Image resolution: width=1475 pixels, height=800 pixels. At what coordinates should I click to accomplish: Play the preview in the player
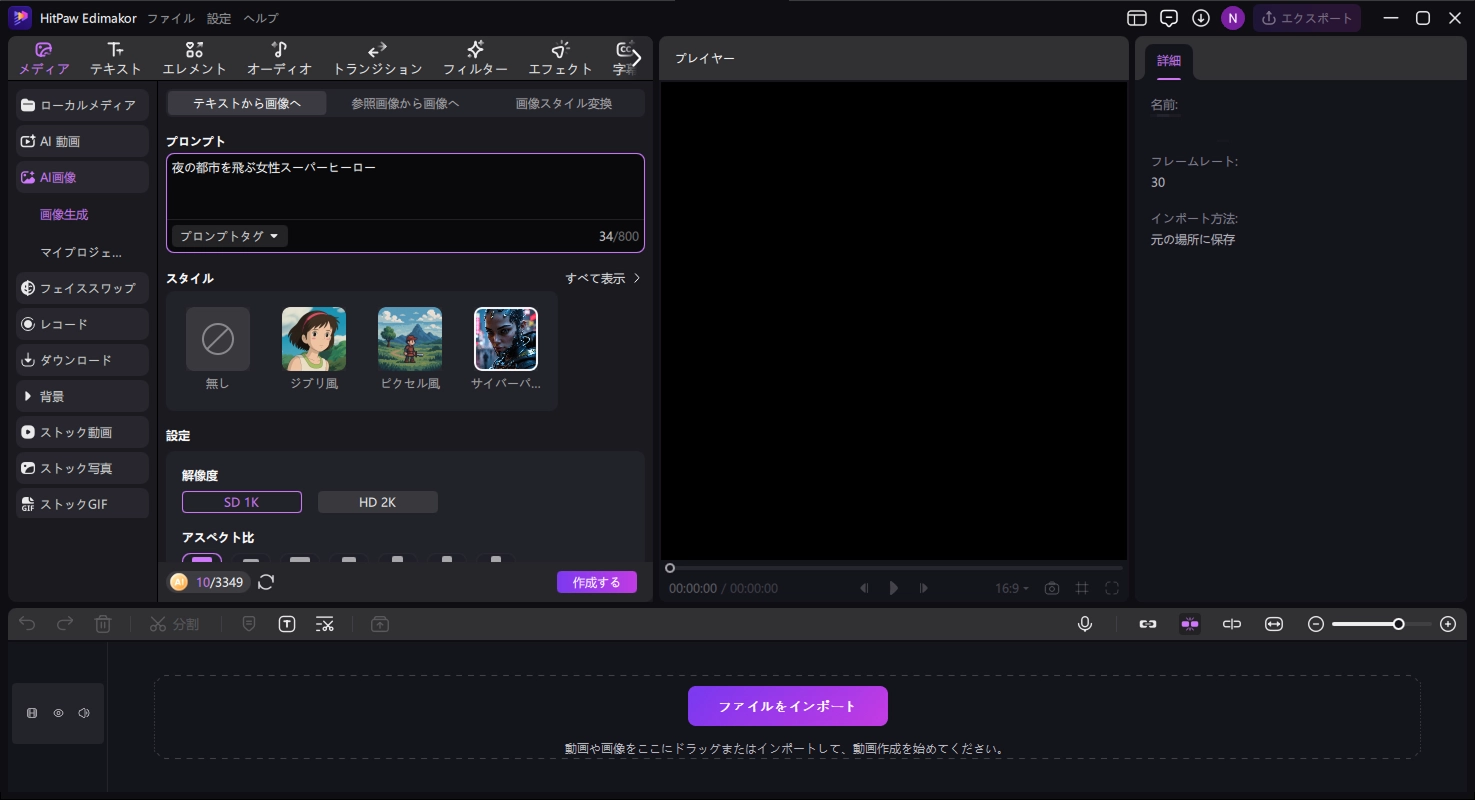[x=894, y=588]
